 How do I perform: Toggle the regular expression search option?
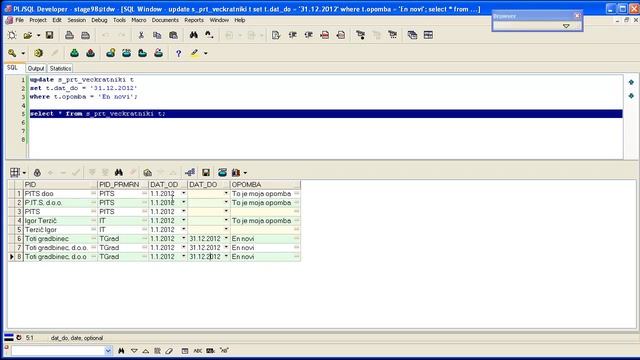pos(224,351)
